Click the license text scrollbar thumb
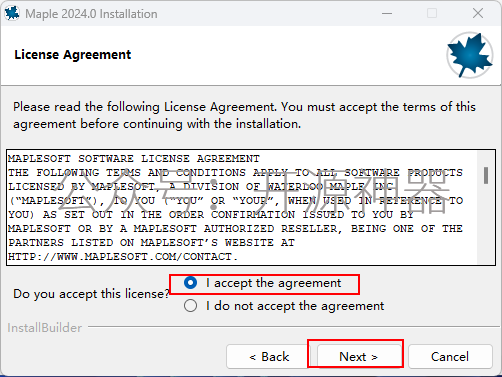Screen dimensions: 502x377 click(x=486, y=175)
